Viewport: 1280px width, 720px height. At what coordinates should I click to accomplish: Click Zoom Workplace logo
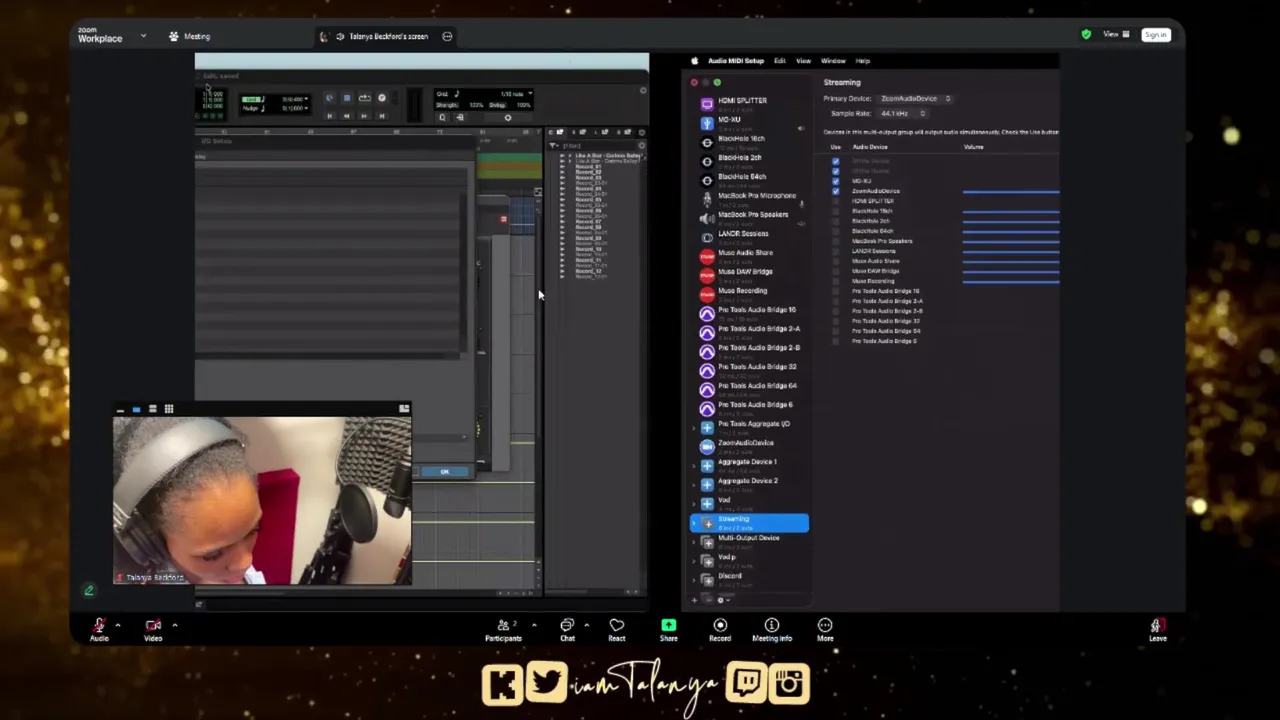tap(100, 35)
